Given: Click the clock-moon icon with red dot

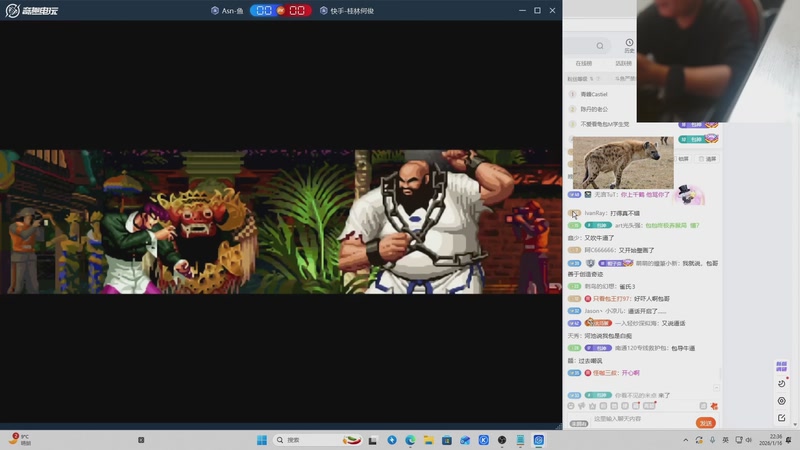Looking at the screenshot, I should click(782, 383).
